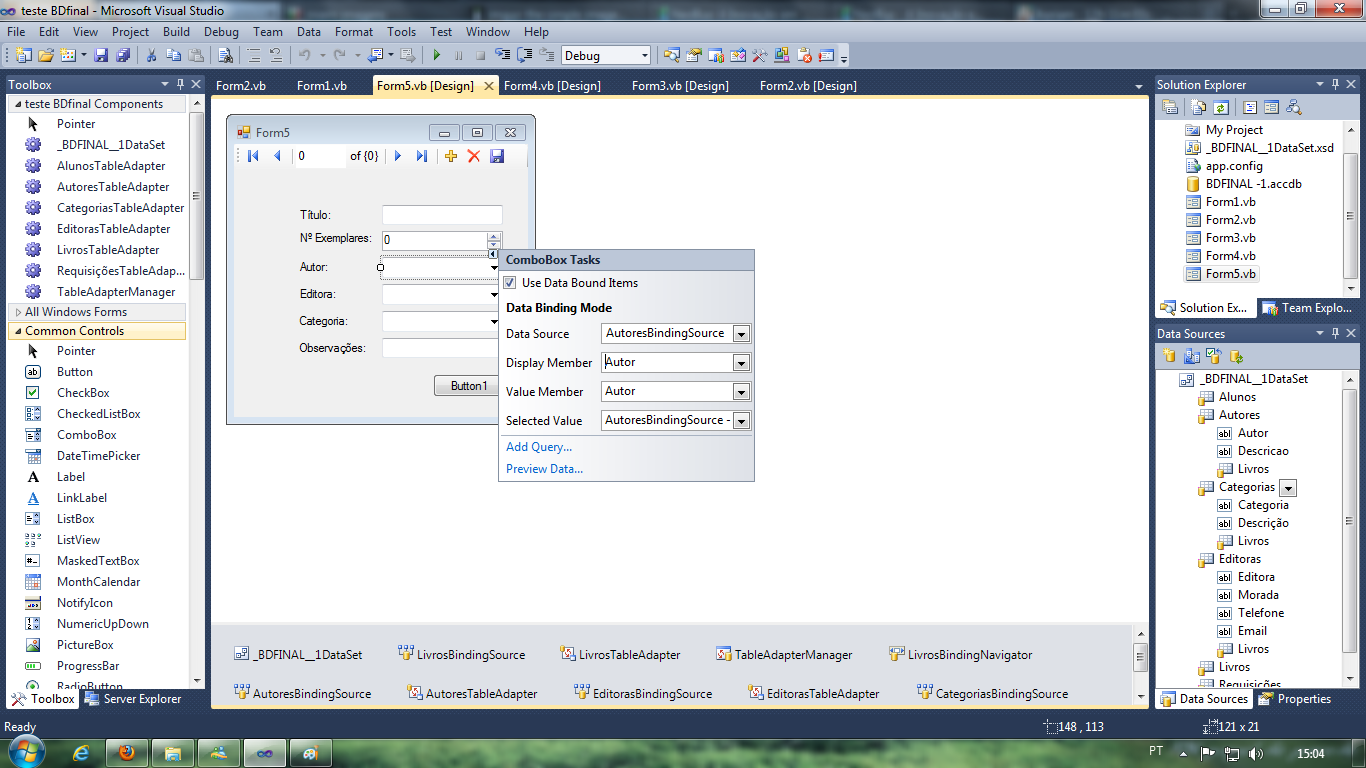Click the Save All toolbar icon
Screen dimensions: 1366x768
coord(123,56)
